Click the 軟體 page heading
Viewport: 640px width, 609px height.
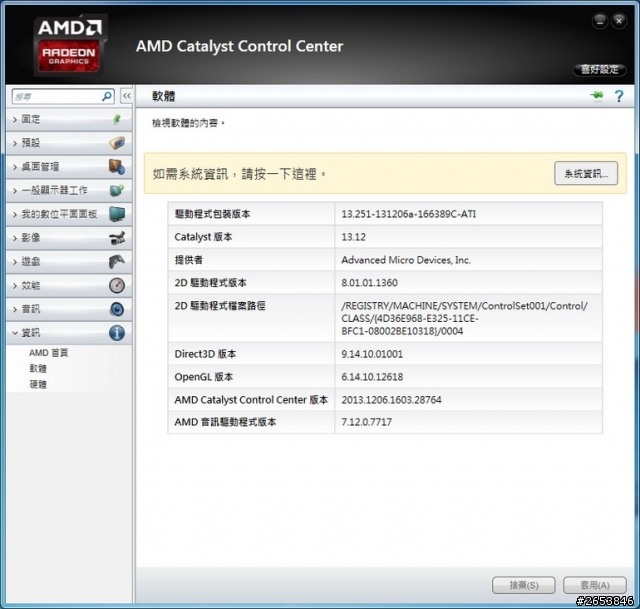point(163,96)
